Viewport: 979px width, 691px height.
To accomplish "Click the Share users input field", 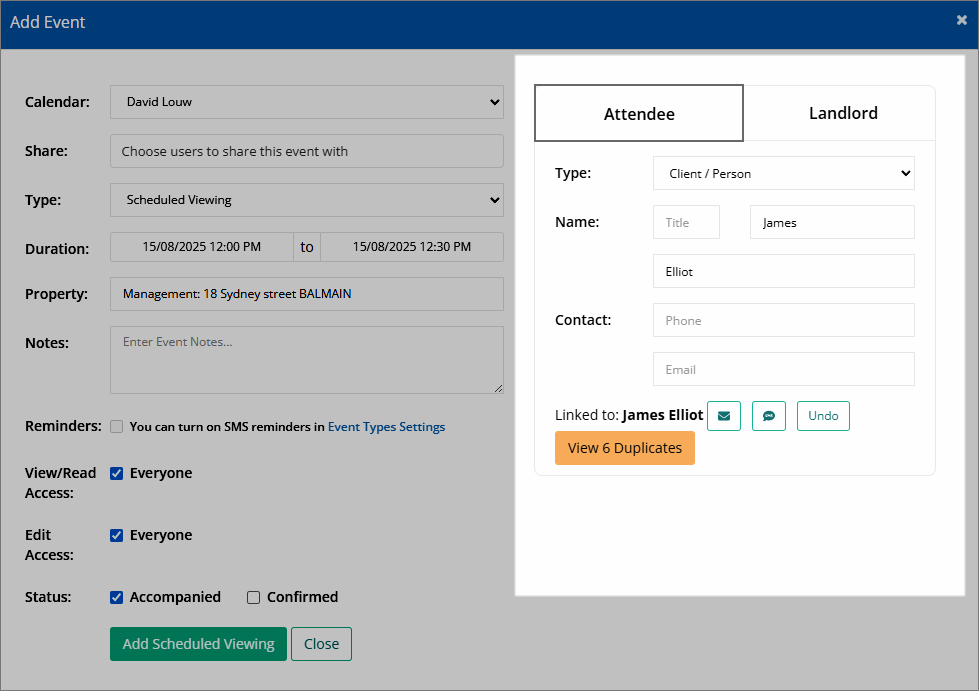I will click(307, 151).
